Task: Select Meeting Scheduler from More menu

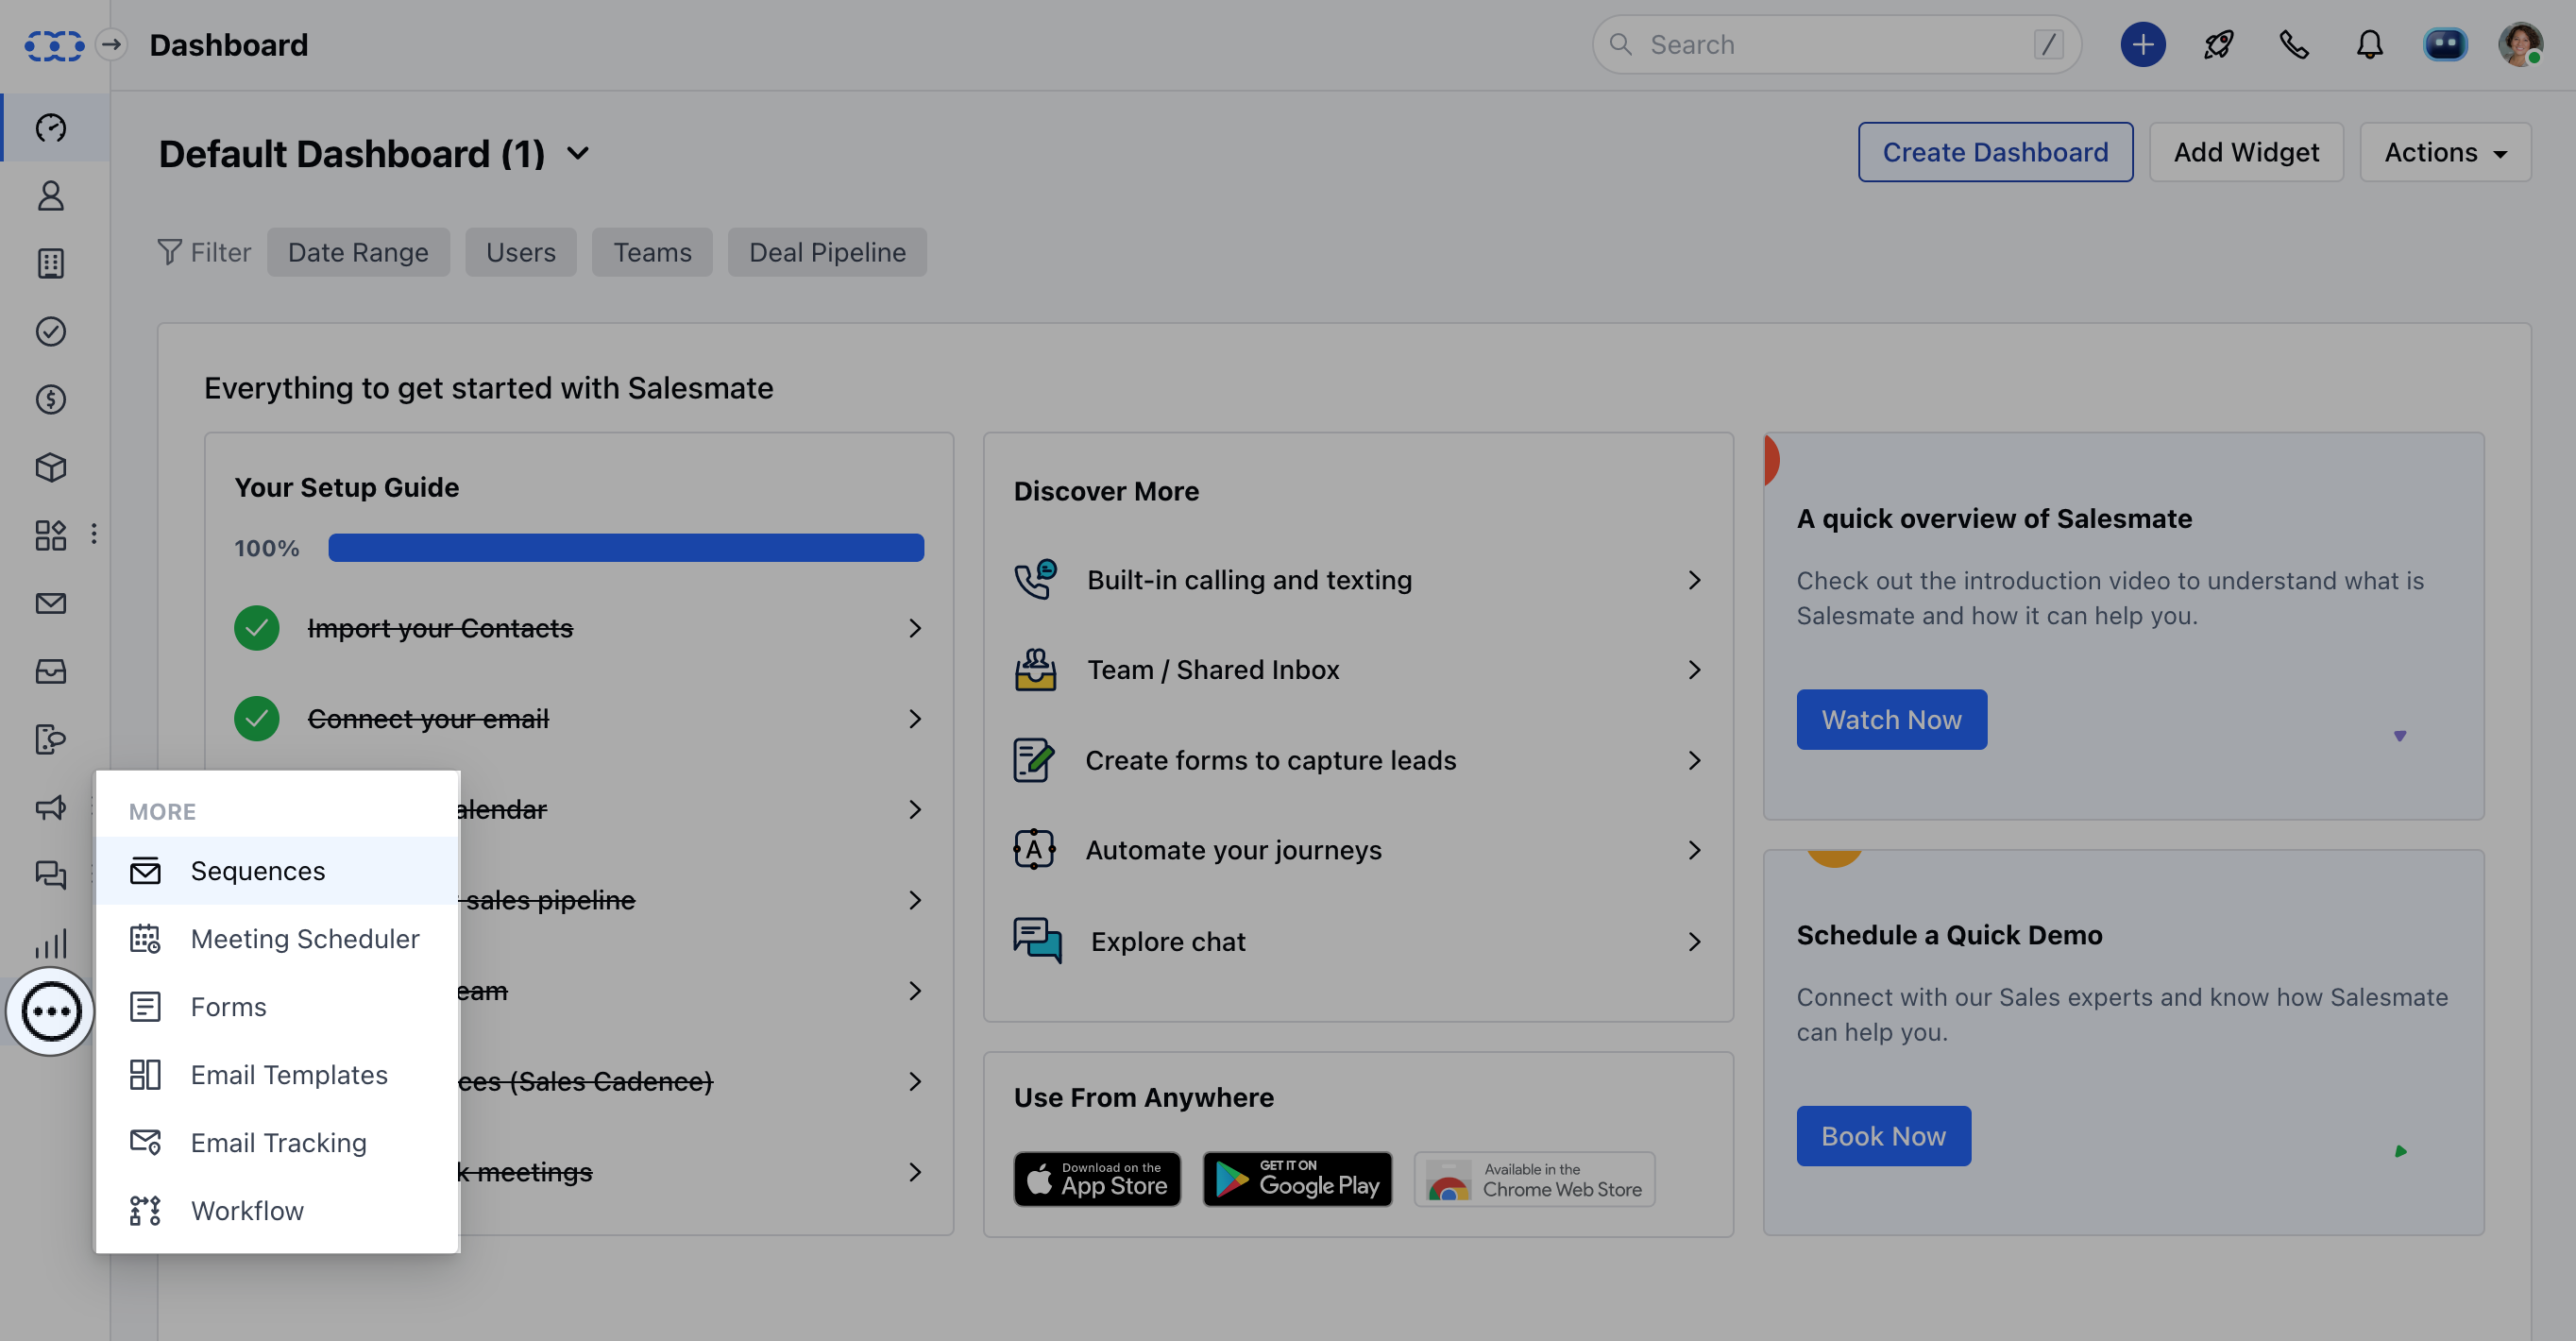Action: pos(277,939)
